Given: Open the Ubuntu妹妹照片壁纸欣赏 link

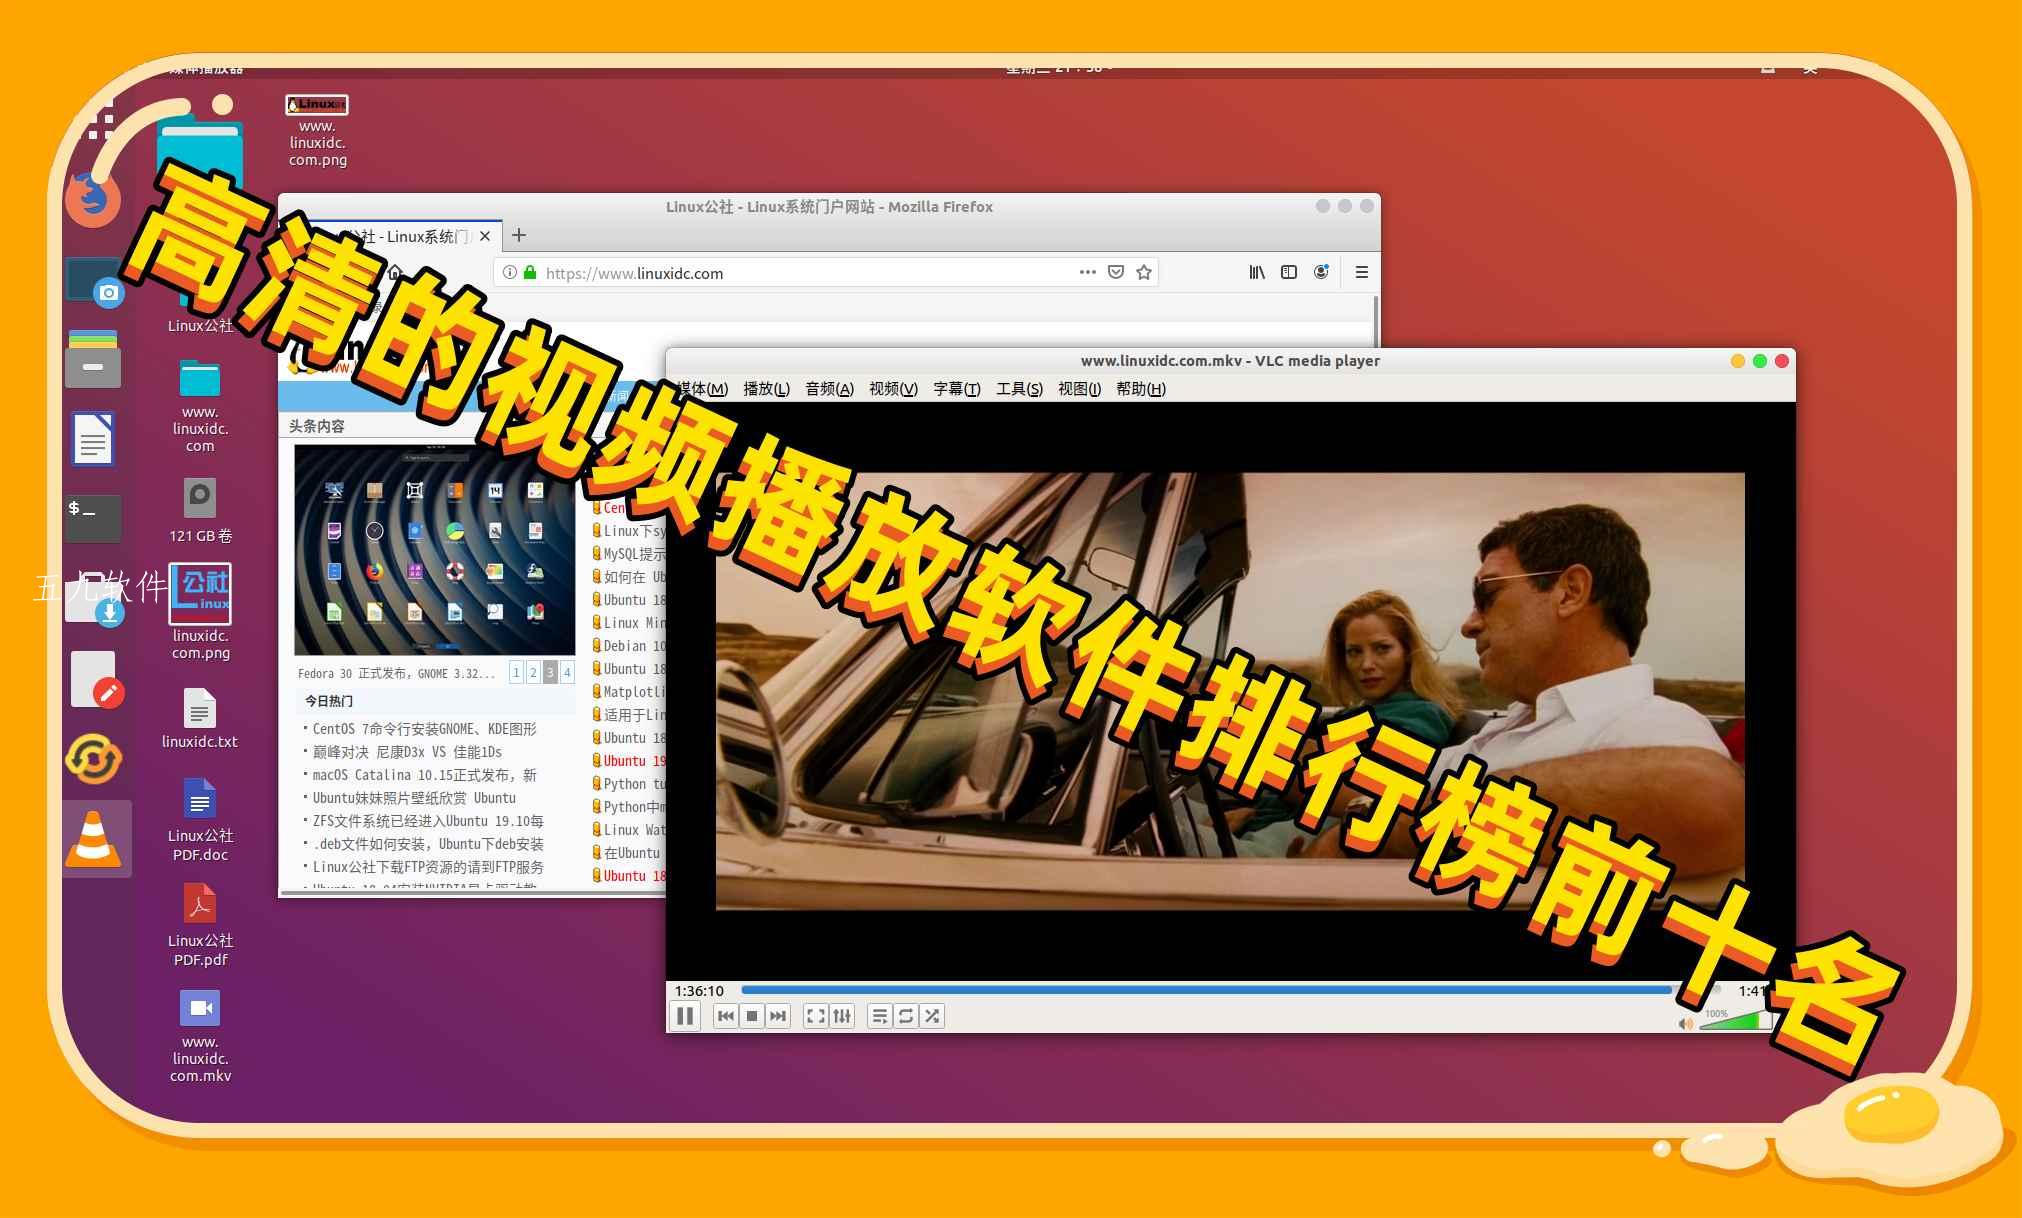Looking at the screenshot, I should 414,798.
